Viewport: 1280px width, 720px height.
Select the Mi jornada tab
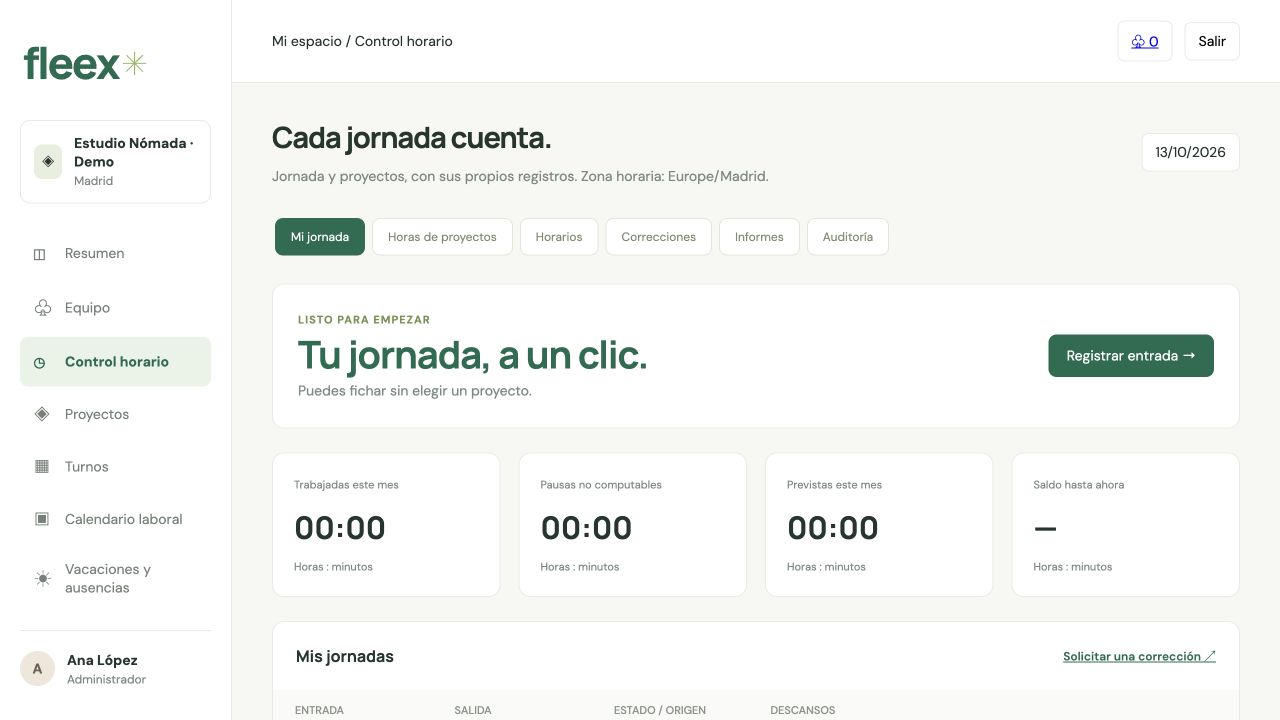click(320, 237)
